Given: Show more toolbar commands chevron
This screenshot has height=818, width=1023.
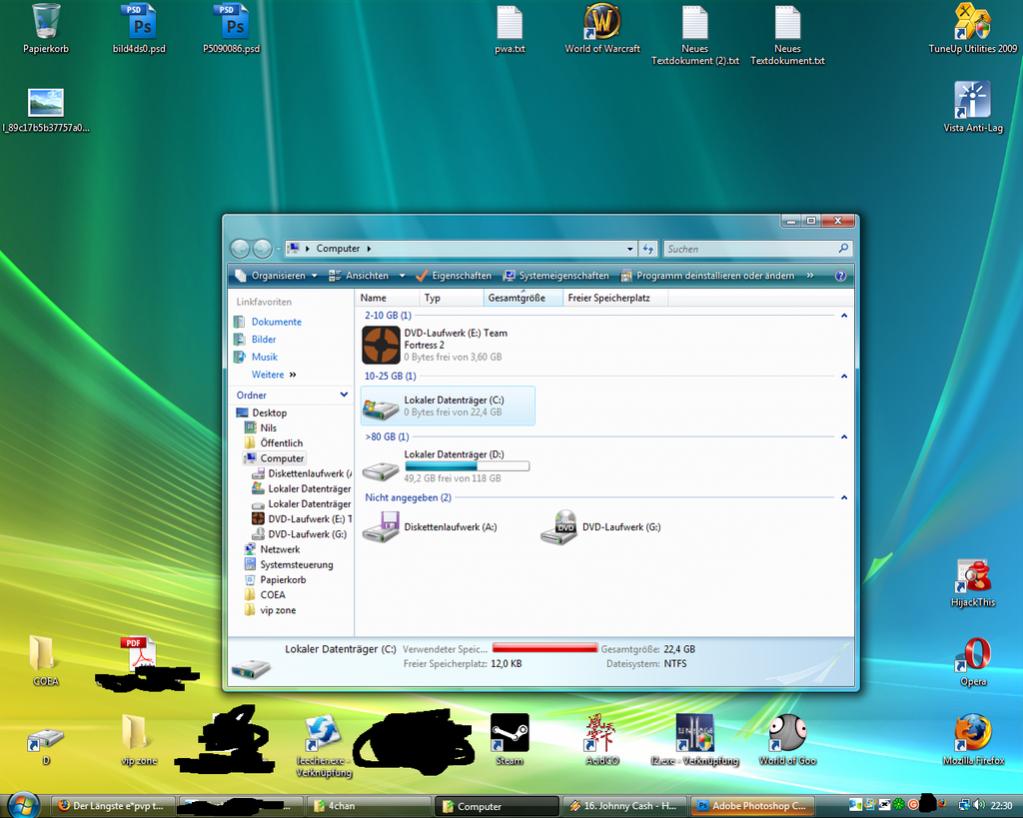Looking at the screenshot, I should point(810,276).
